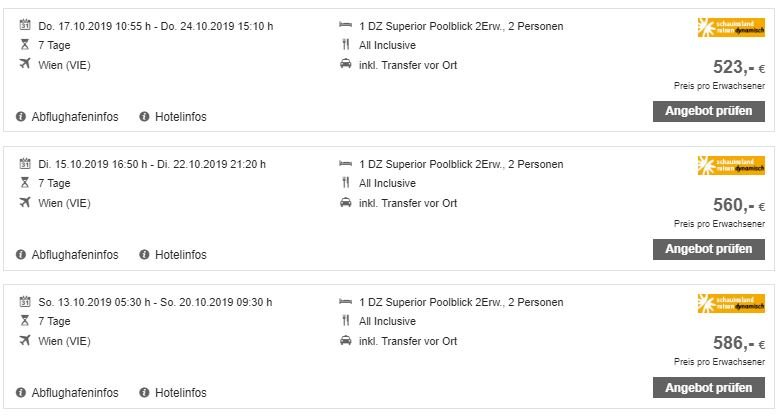Image resolution: width=784 pixels, height=417 pixels.
Task: Click calendar icon of 17.10.2019 offer
Action: pyautogui.click(x=24, y=24)
